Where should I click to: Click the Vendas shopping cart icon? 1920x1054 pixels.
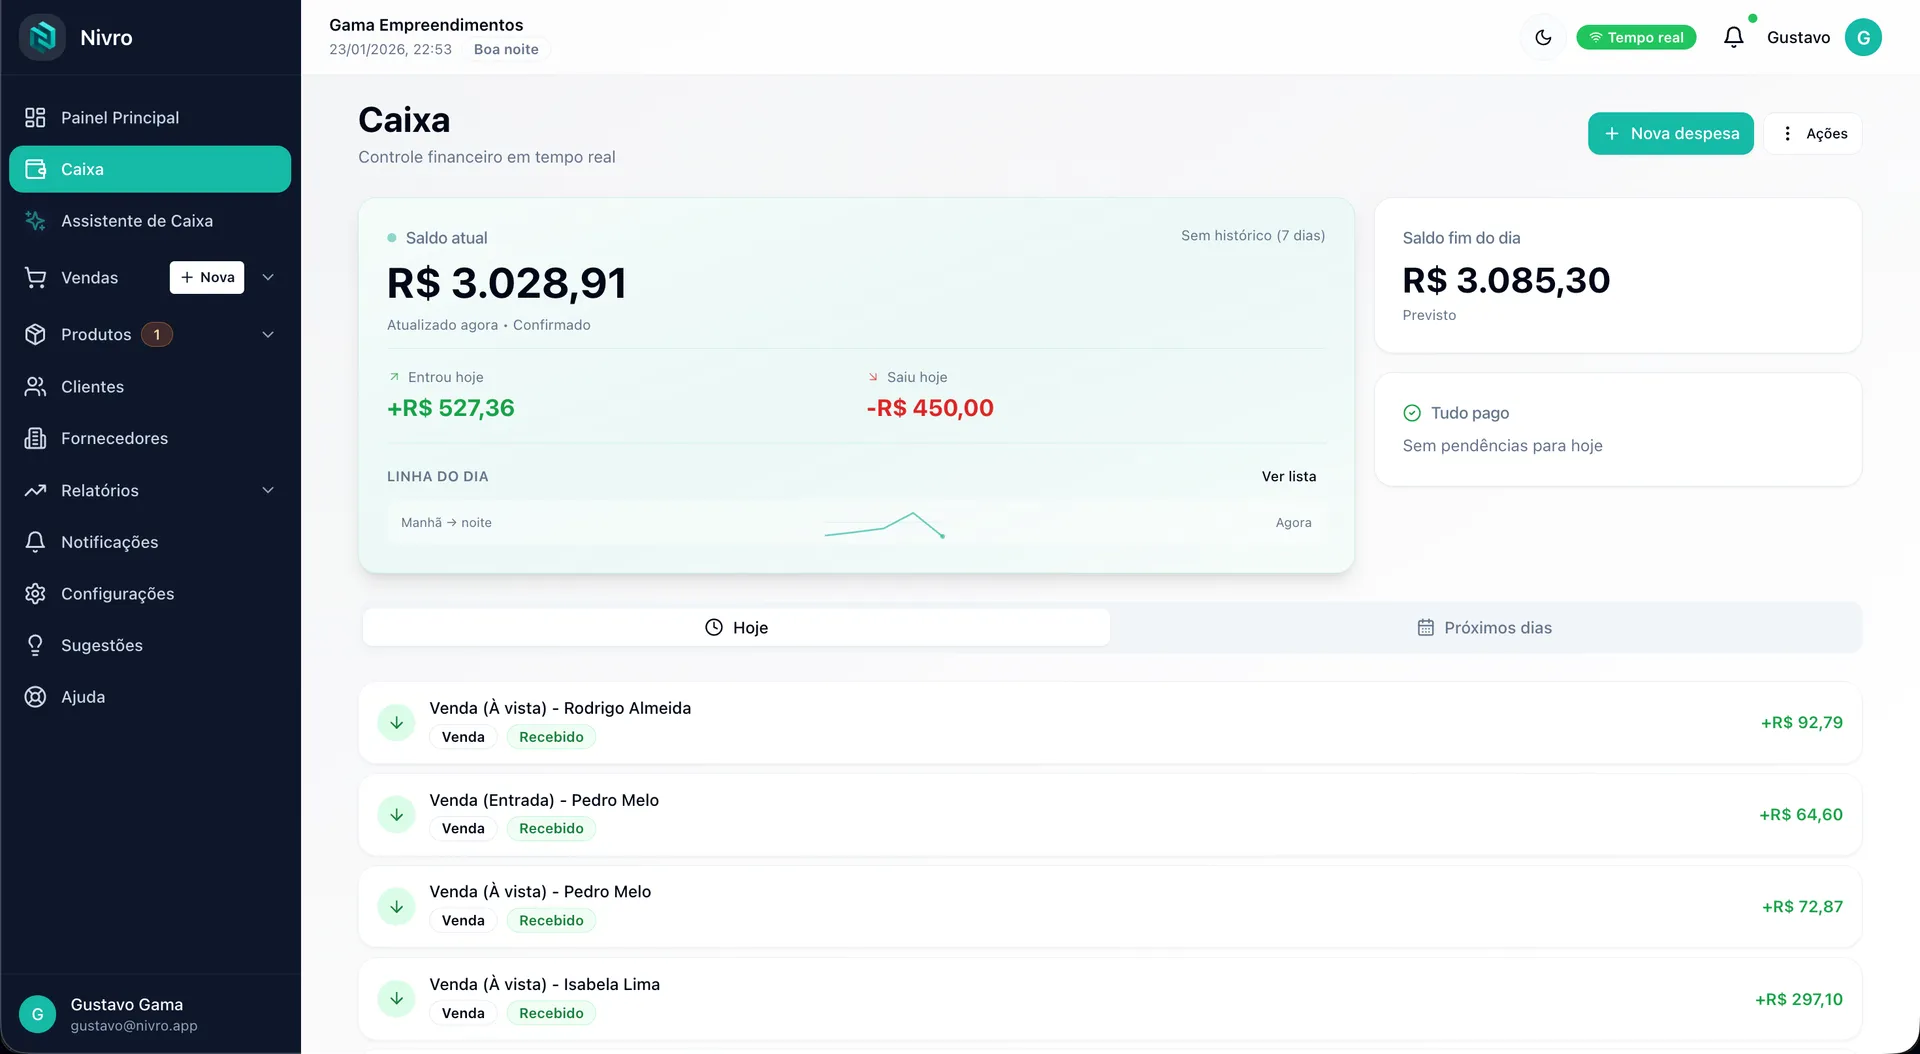click(35, 278)
